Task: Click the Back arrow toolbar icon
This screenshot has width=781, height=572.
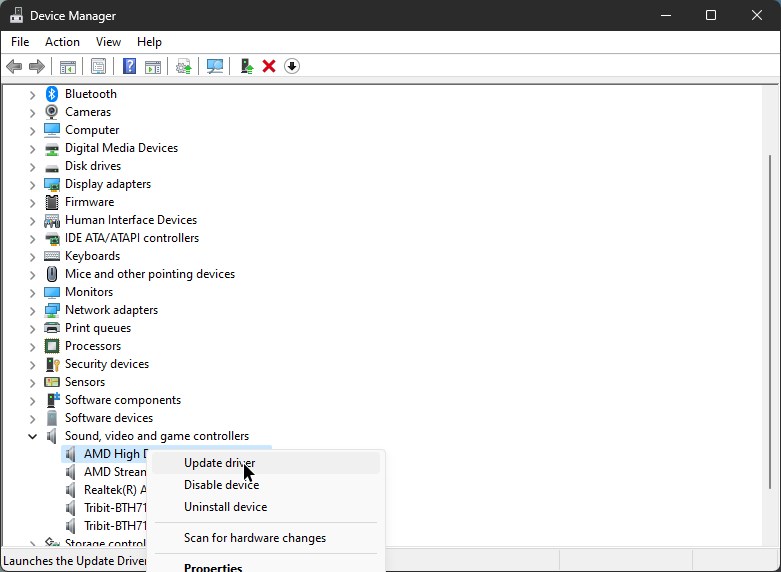Action: coord(14,66)
